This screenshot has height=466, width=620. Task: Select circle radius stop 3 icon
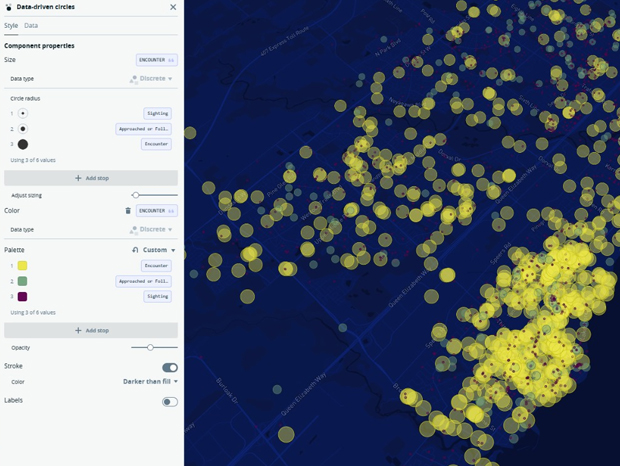[x=23, y=144]
